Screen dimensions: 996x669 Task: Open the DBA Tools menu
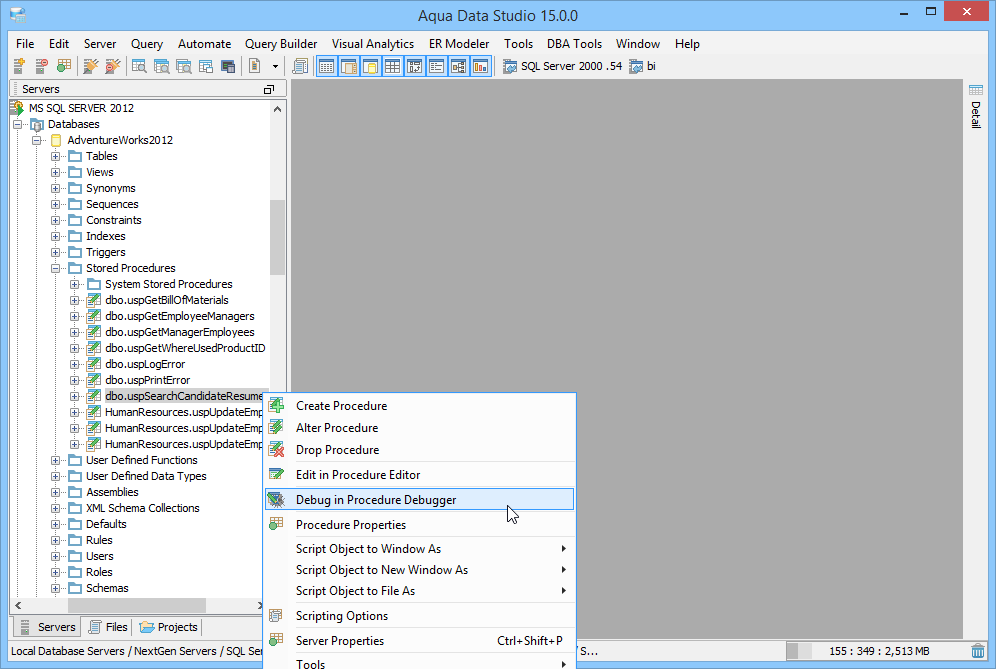pos(574,44)
